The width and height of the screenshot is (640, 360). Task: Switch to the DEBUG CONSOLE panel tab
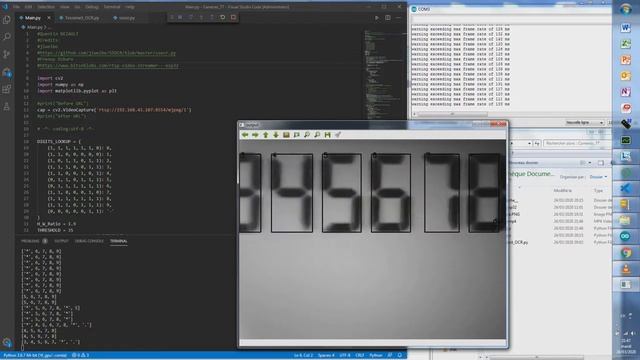click(89, 241)
